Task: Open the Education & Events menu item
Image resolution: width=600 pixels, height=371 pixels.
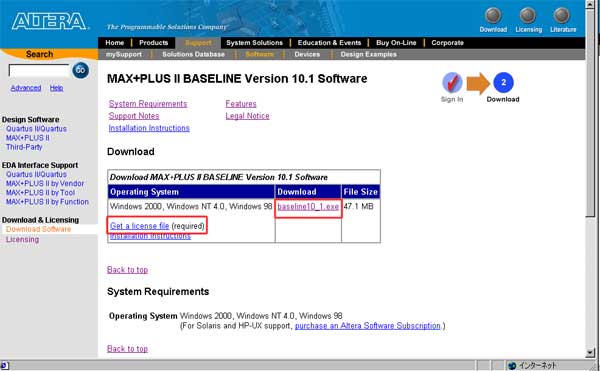Action: 329,43
